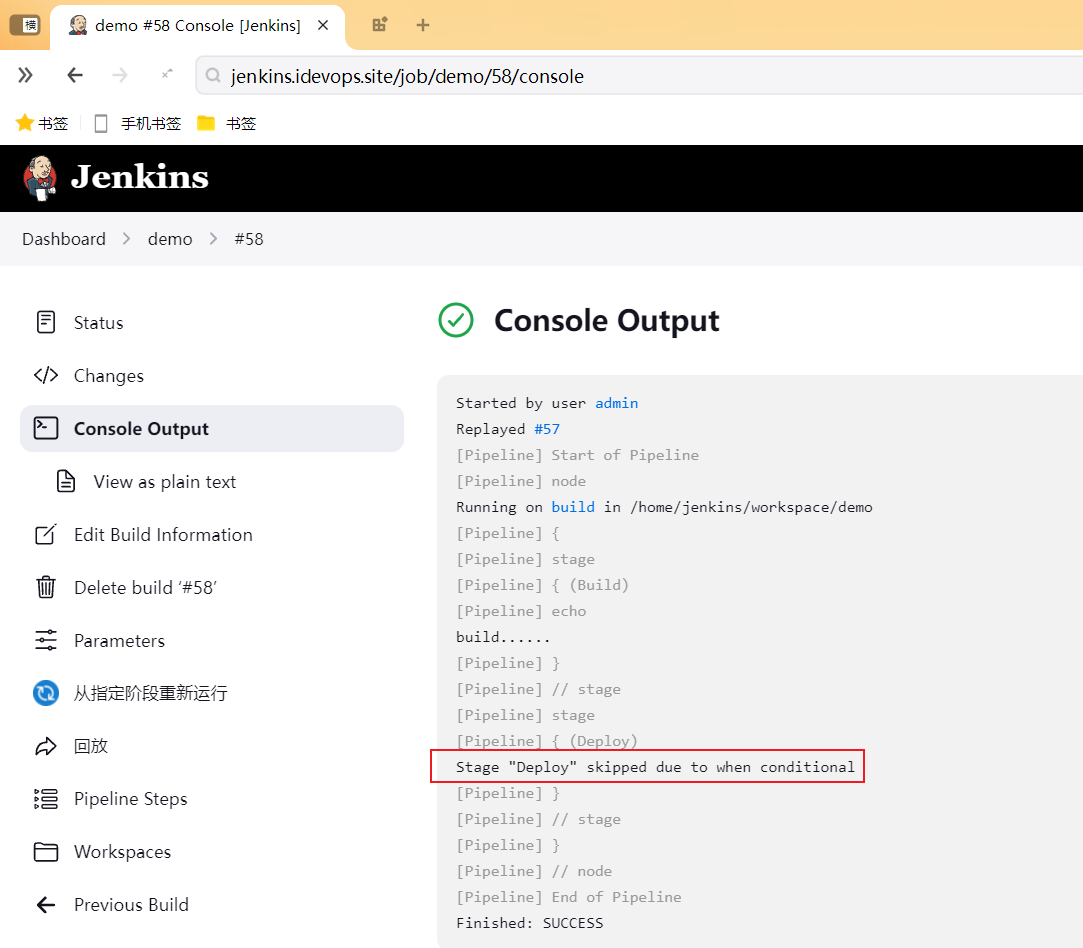Go back with the browser back arrow
This screenshot has width=1083, height=948.
coord(75,75)
